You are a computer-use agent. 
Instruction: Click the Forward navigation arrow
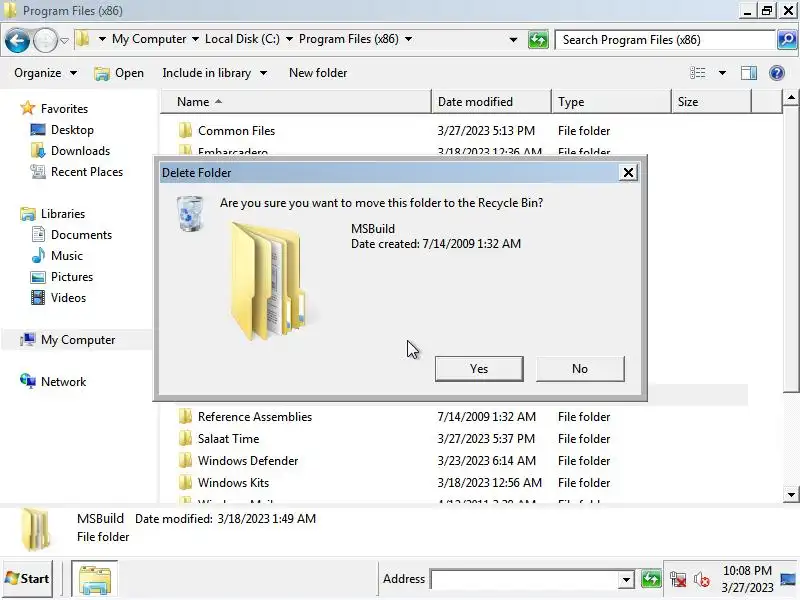click(45, 40)
